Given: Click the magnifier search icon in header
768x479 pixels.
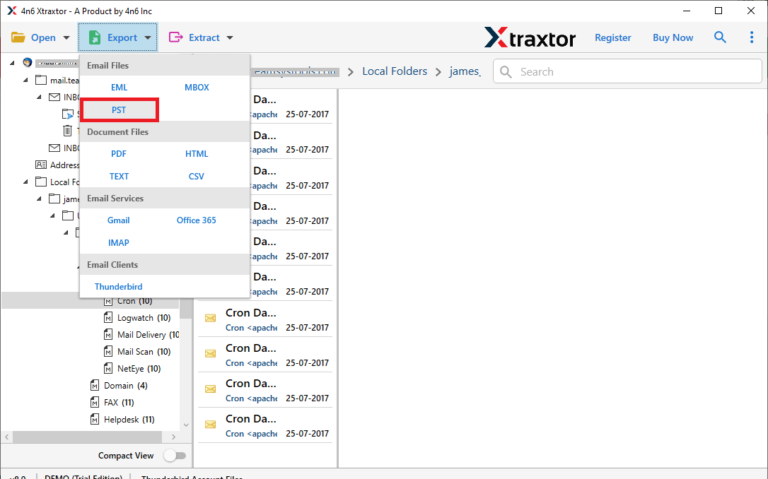Looking at the screenshot, I should [720, 37].
